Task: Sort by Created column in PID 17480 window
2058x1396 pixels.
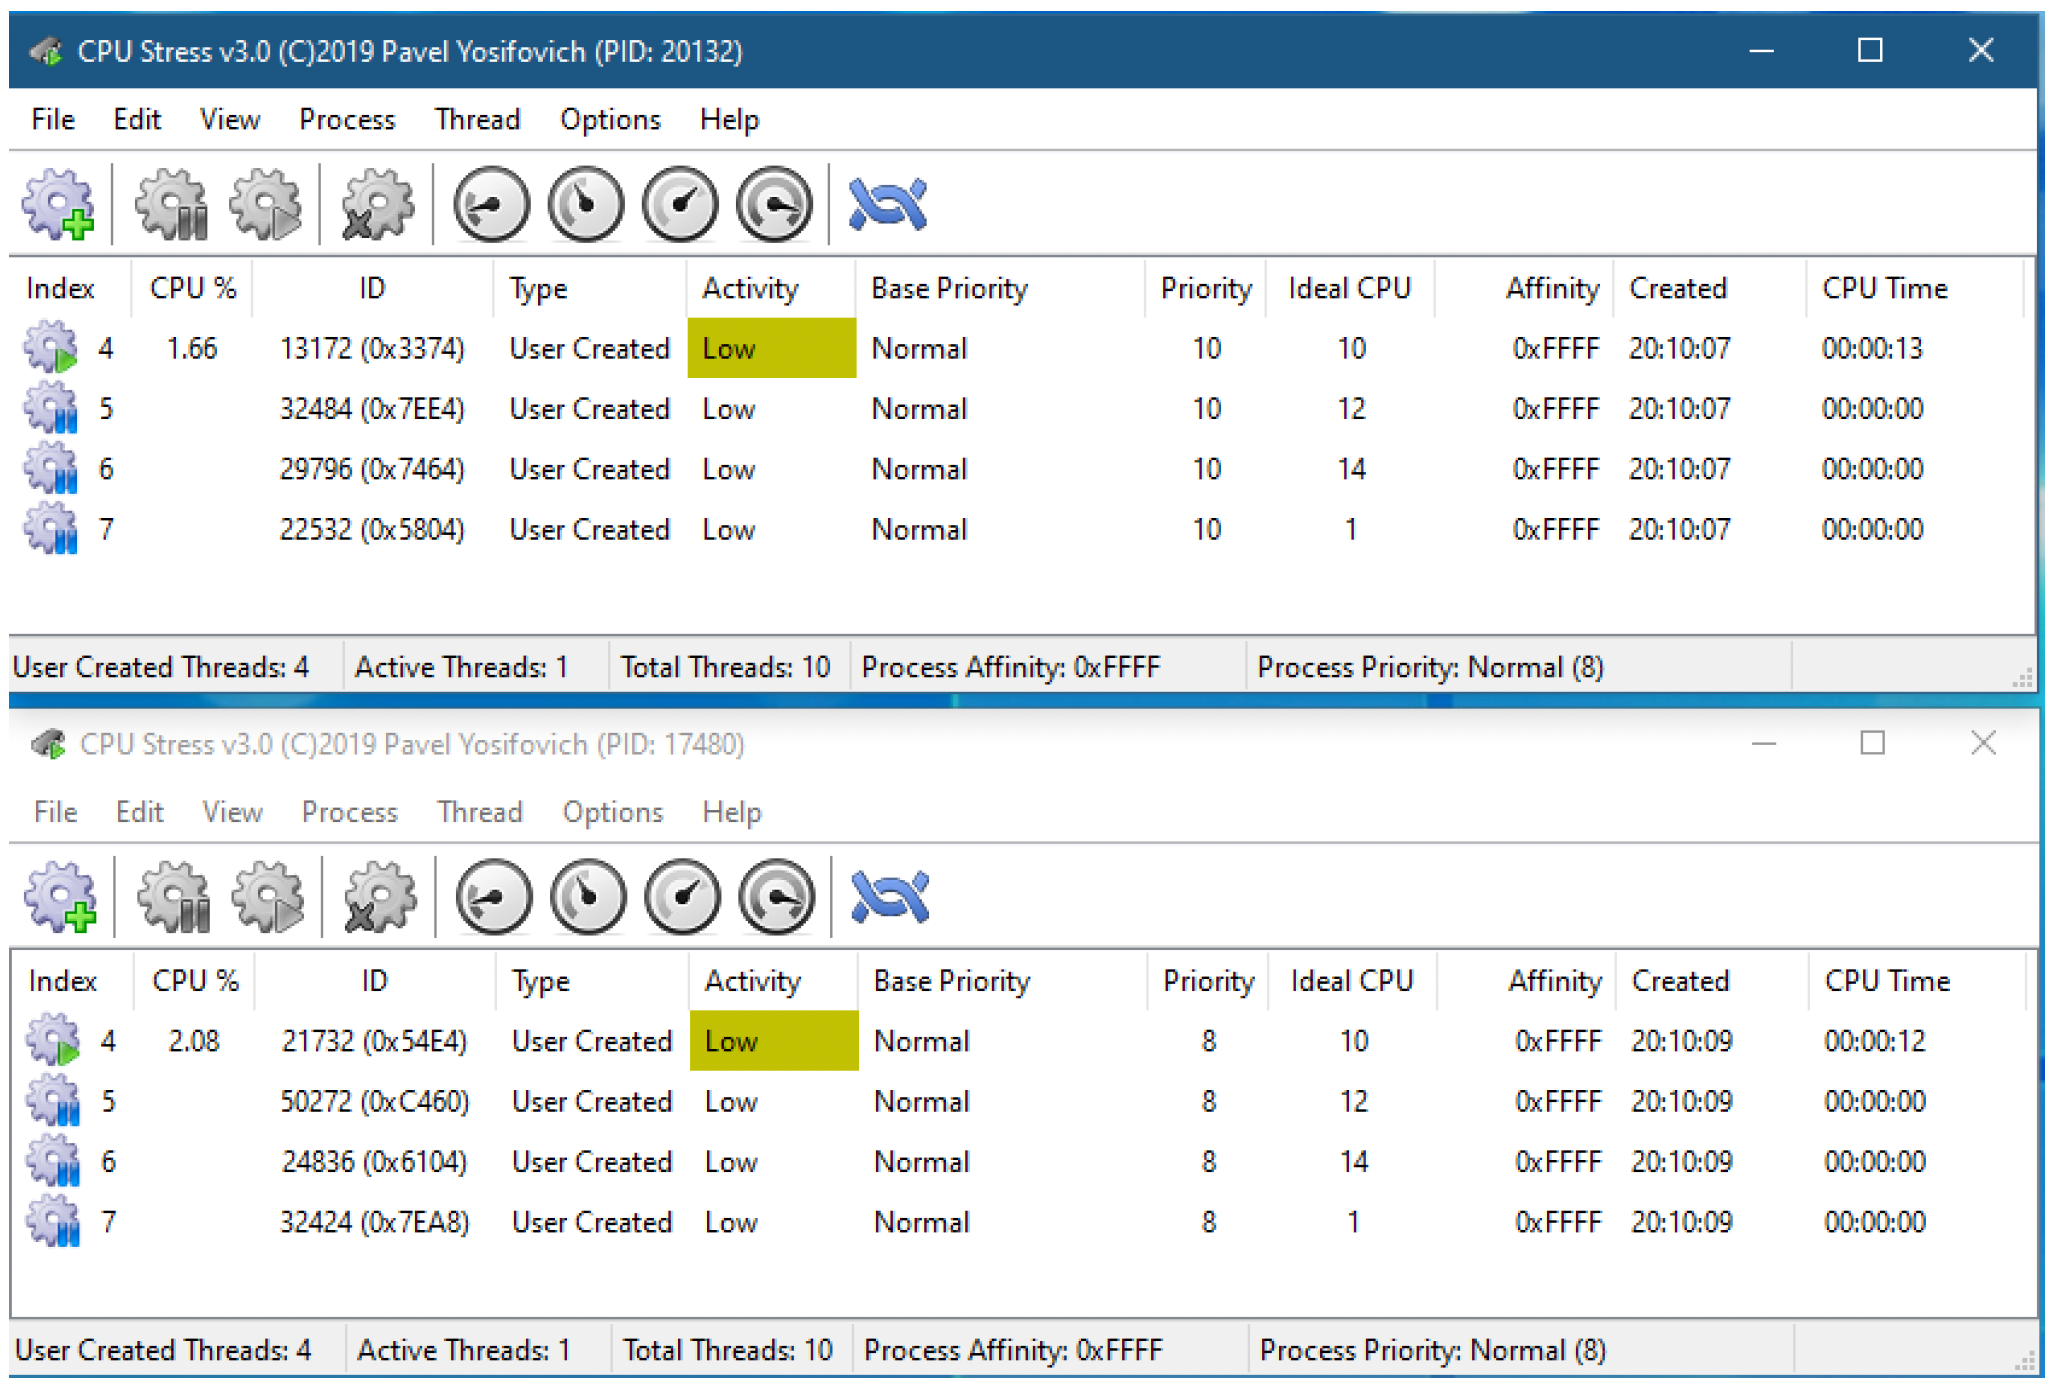Action: click(x=1713, y=981)
